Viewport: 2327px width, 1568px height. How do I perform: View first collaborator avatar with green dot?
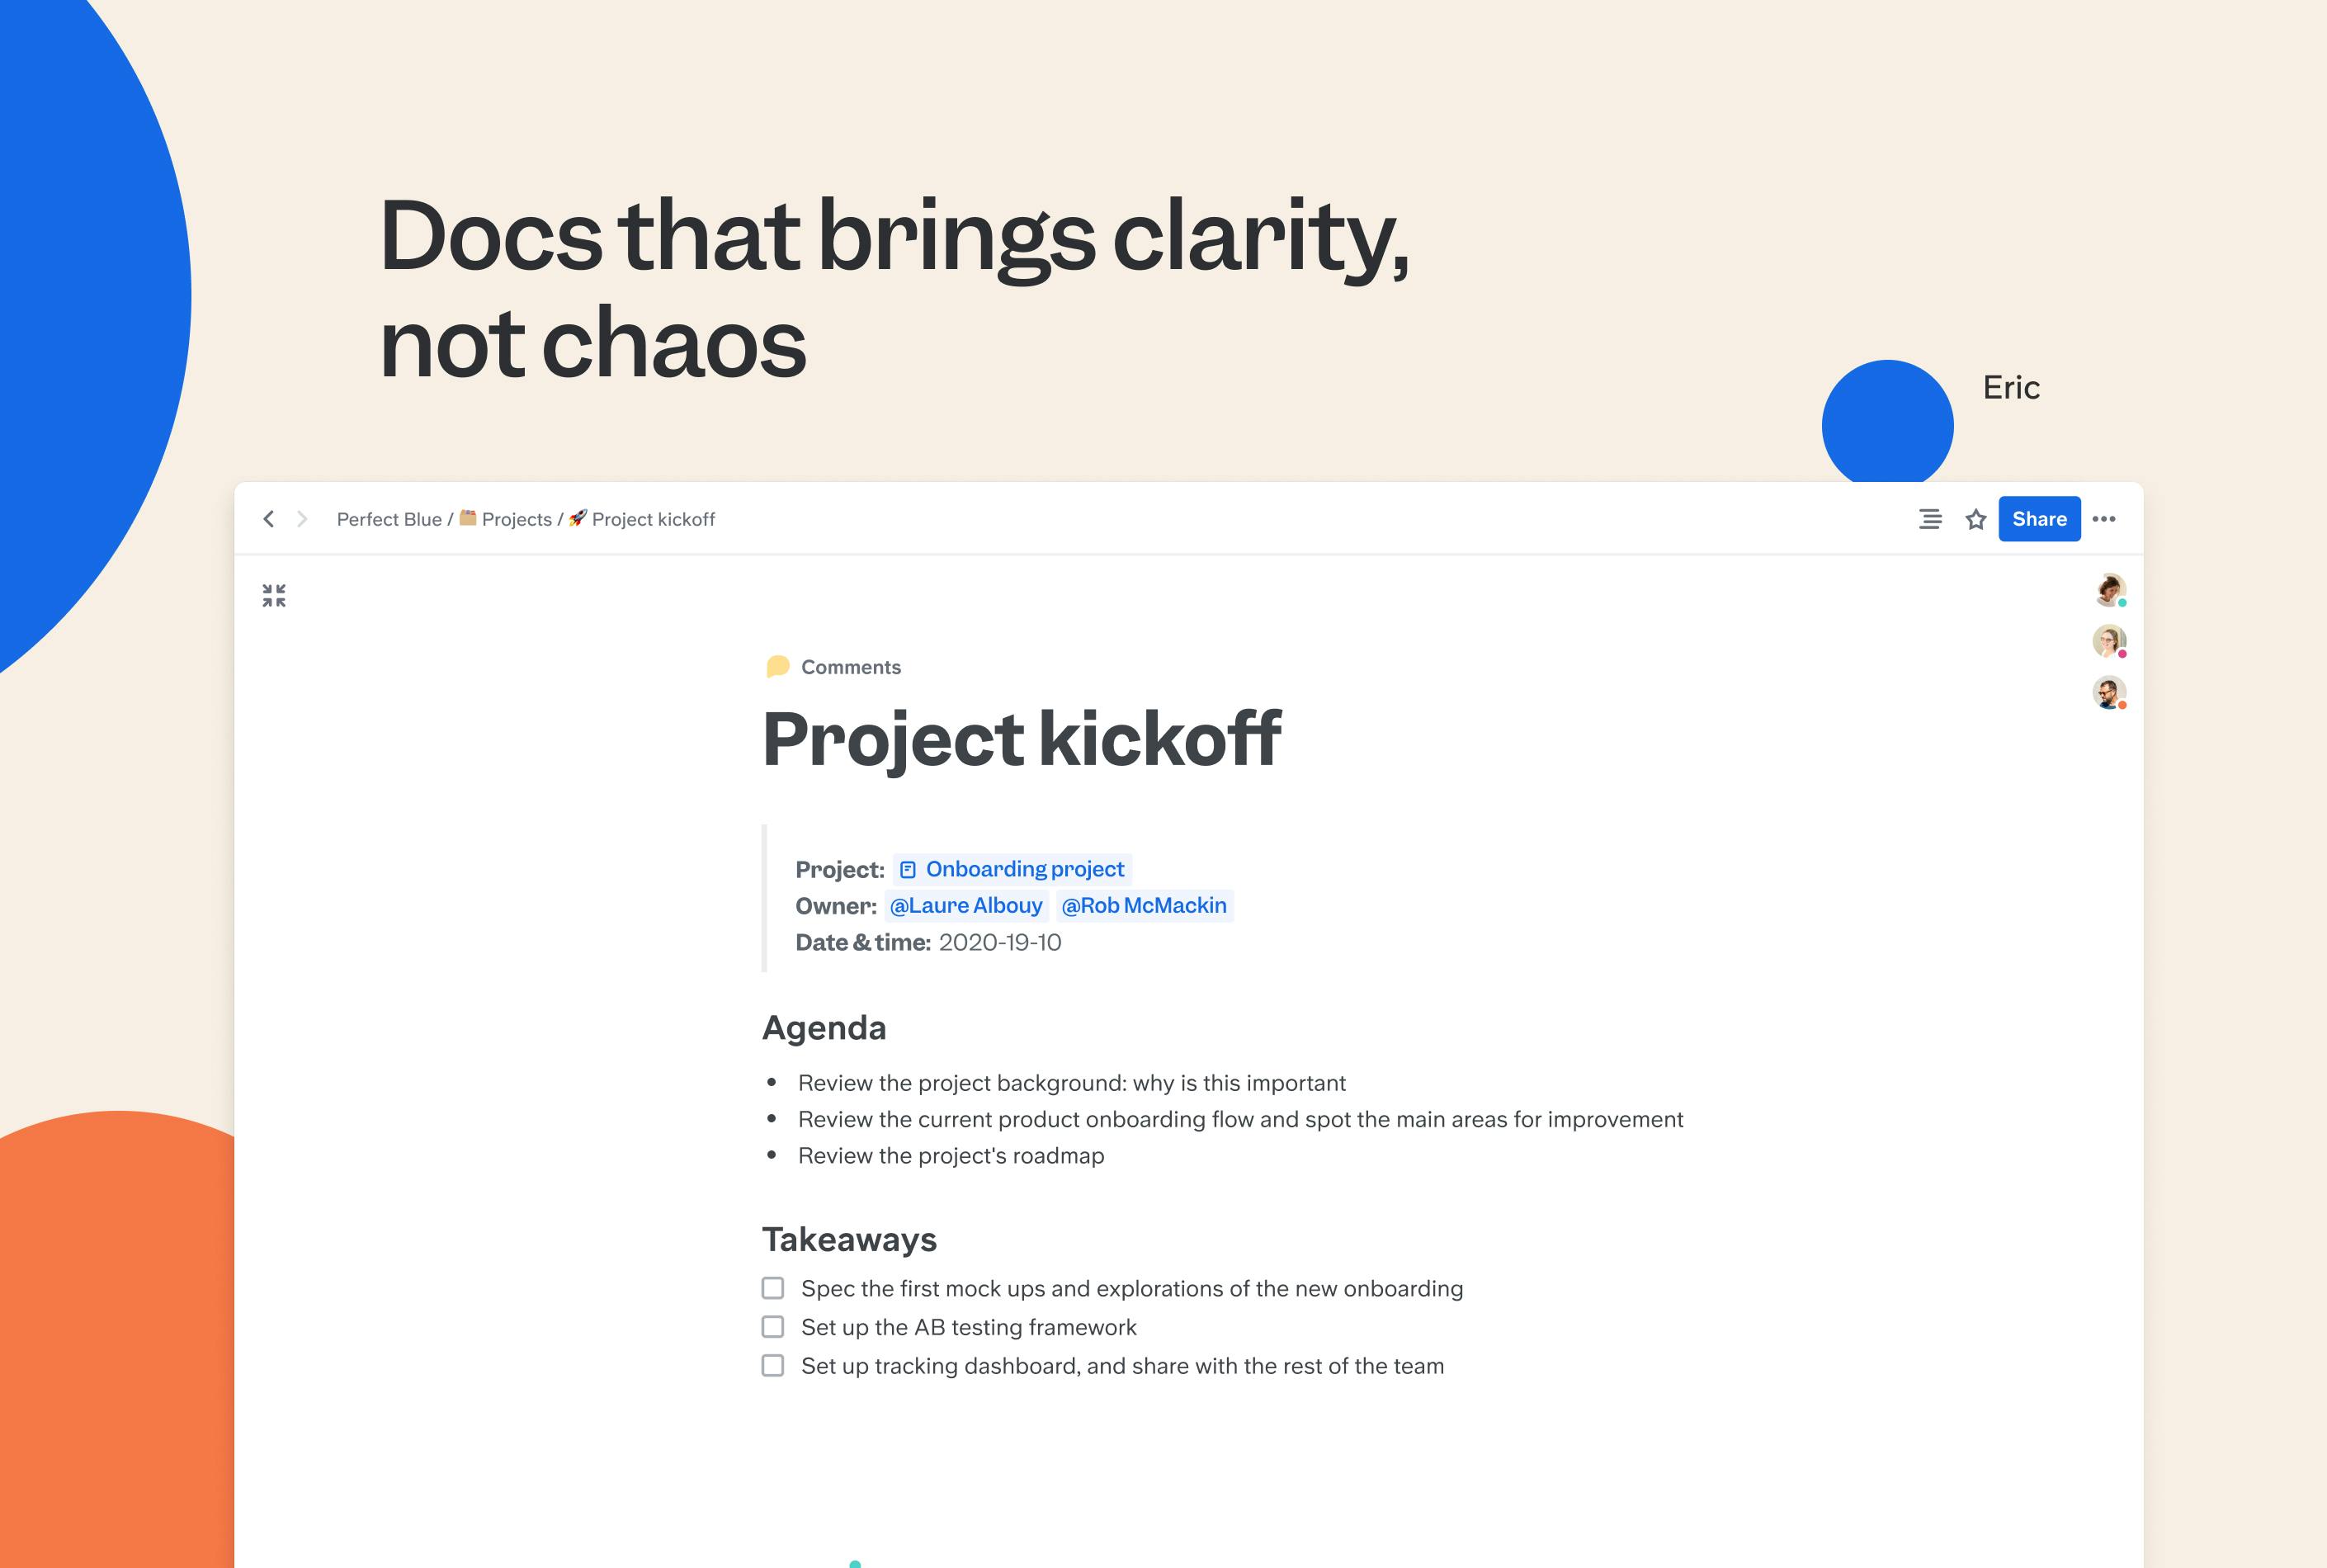click(2109, 590)
